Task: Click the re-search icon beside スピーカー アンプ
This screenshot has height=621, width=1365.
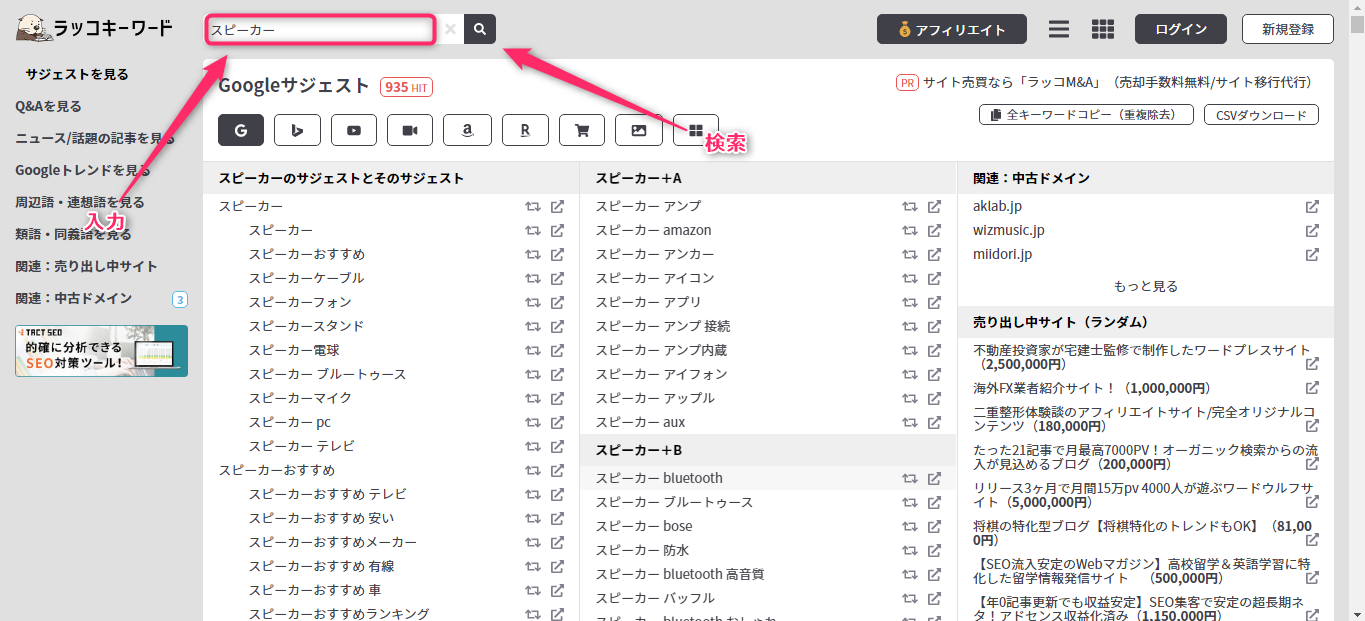Action: pos(910,206)
